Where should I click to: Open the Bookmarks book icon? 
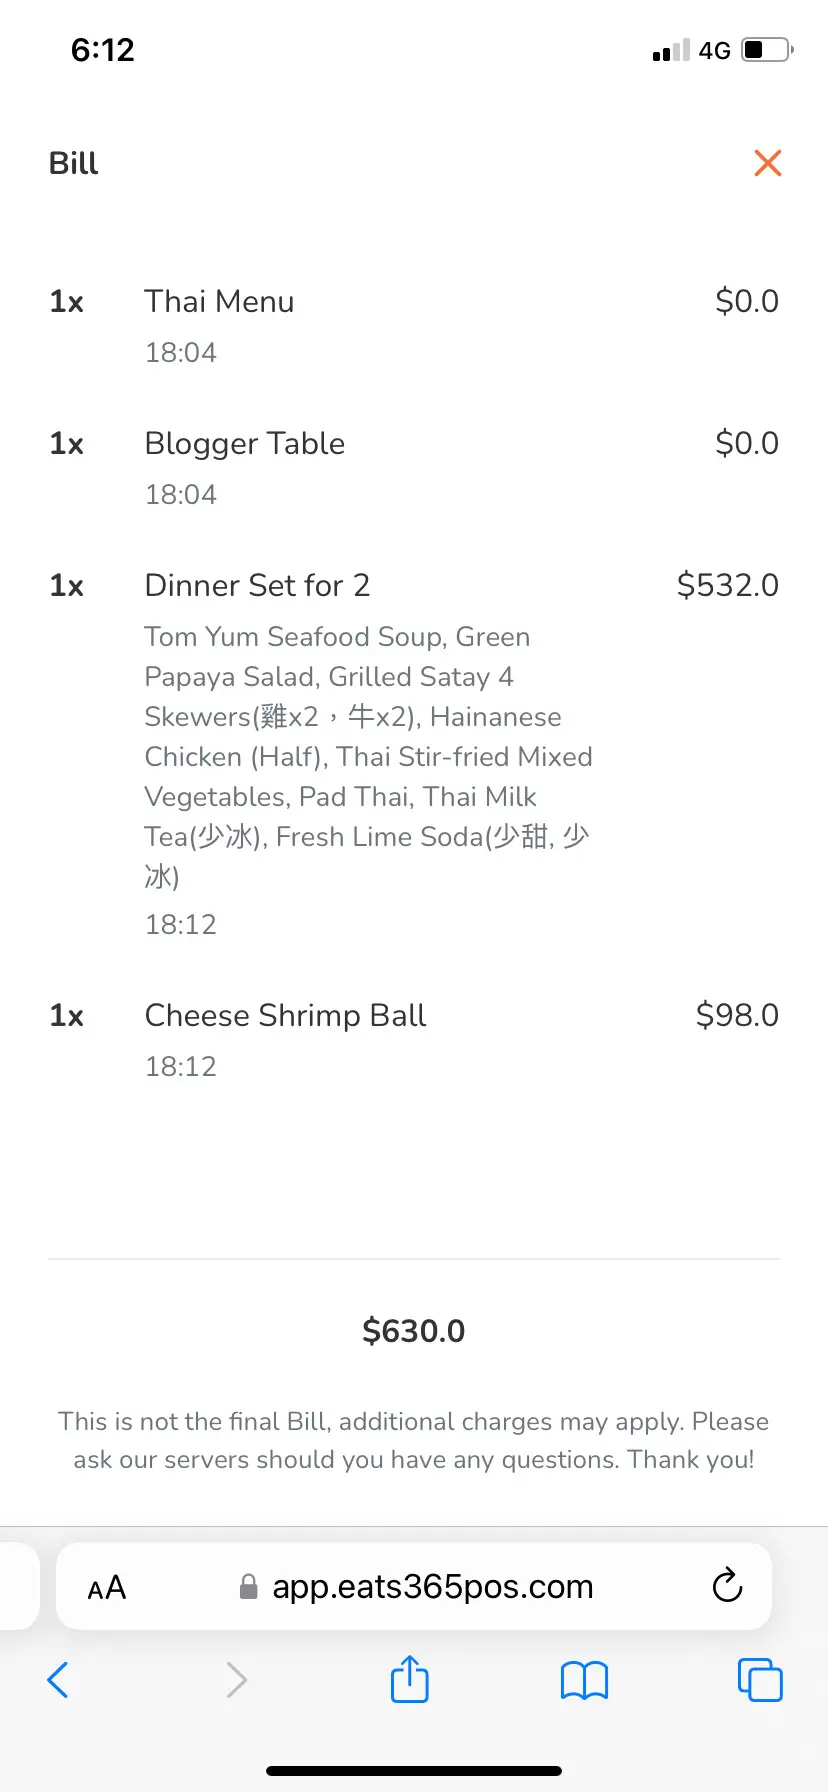[584, 1680]
